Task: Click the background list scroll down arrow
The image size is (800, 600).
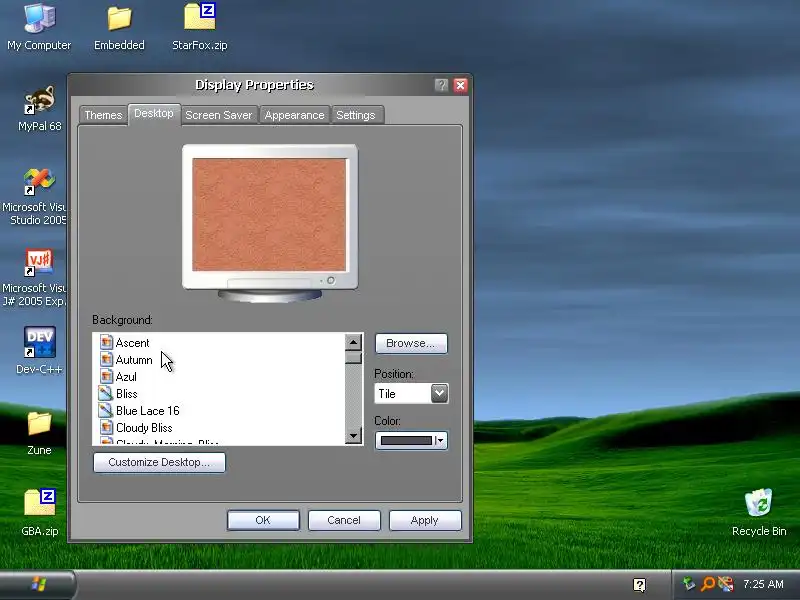Action: 353,436
